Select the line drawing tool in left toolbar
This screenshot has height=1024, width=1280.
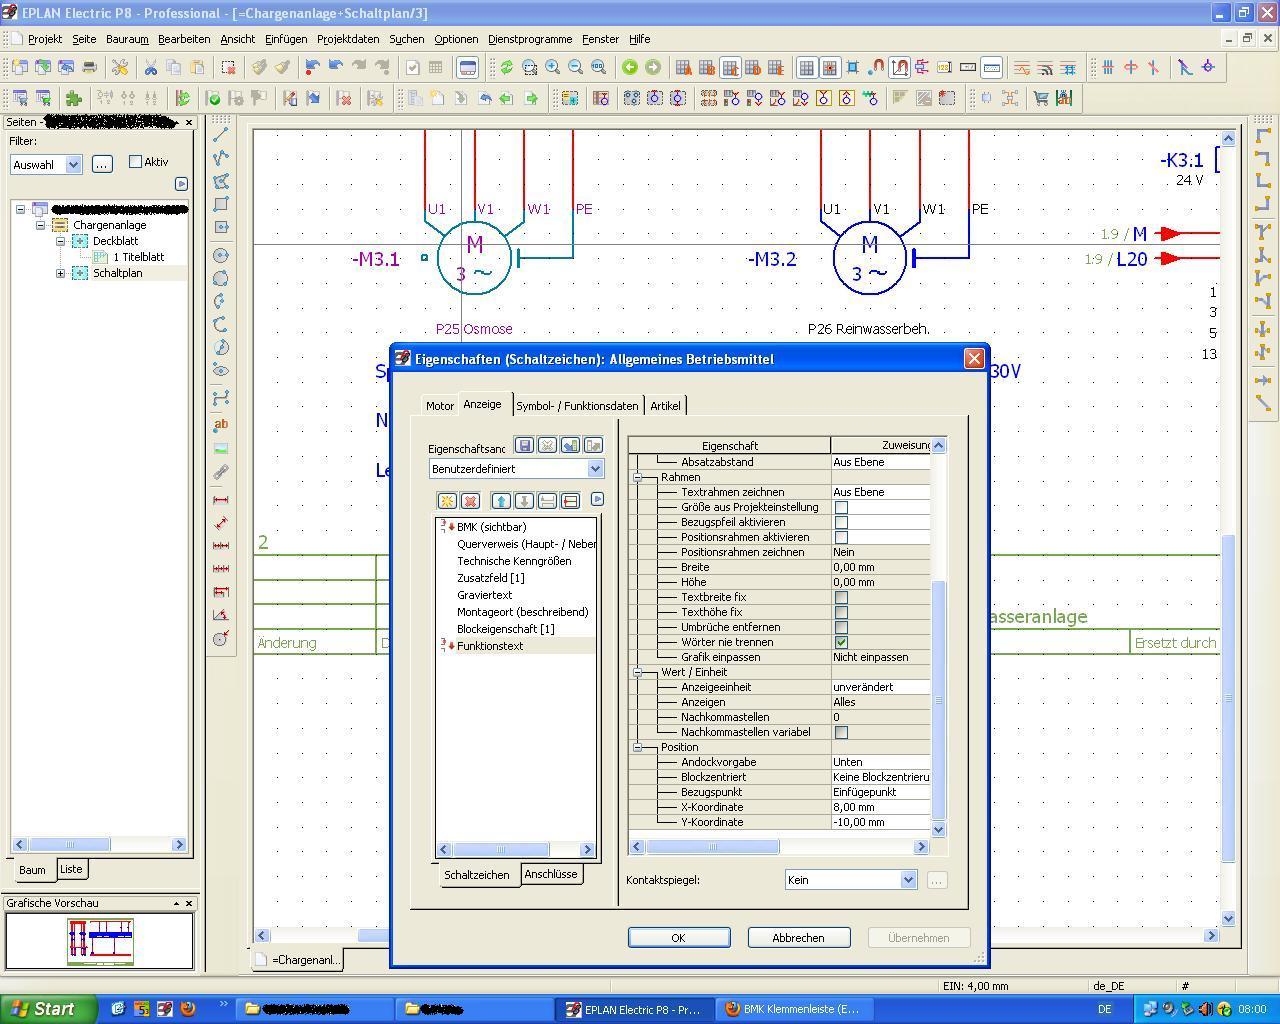[221, 134]
